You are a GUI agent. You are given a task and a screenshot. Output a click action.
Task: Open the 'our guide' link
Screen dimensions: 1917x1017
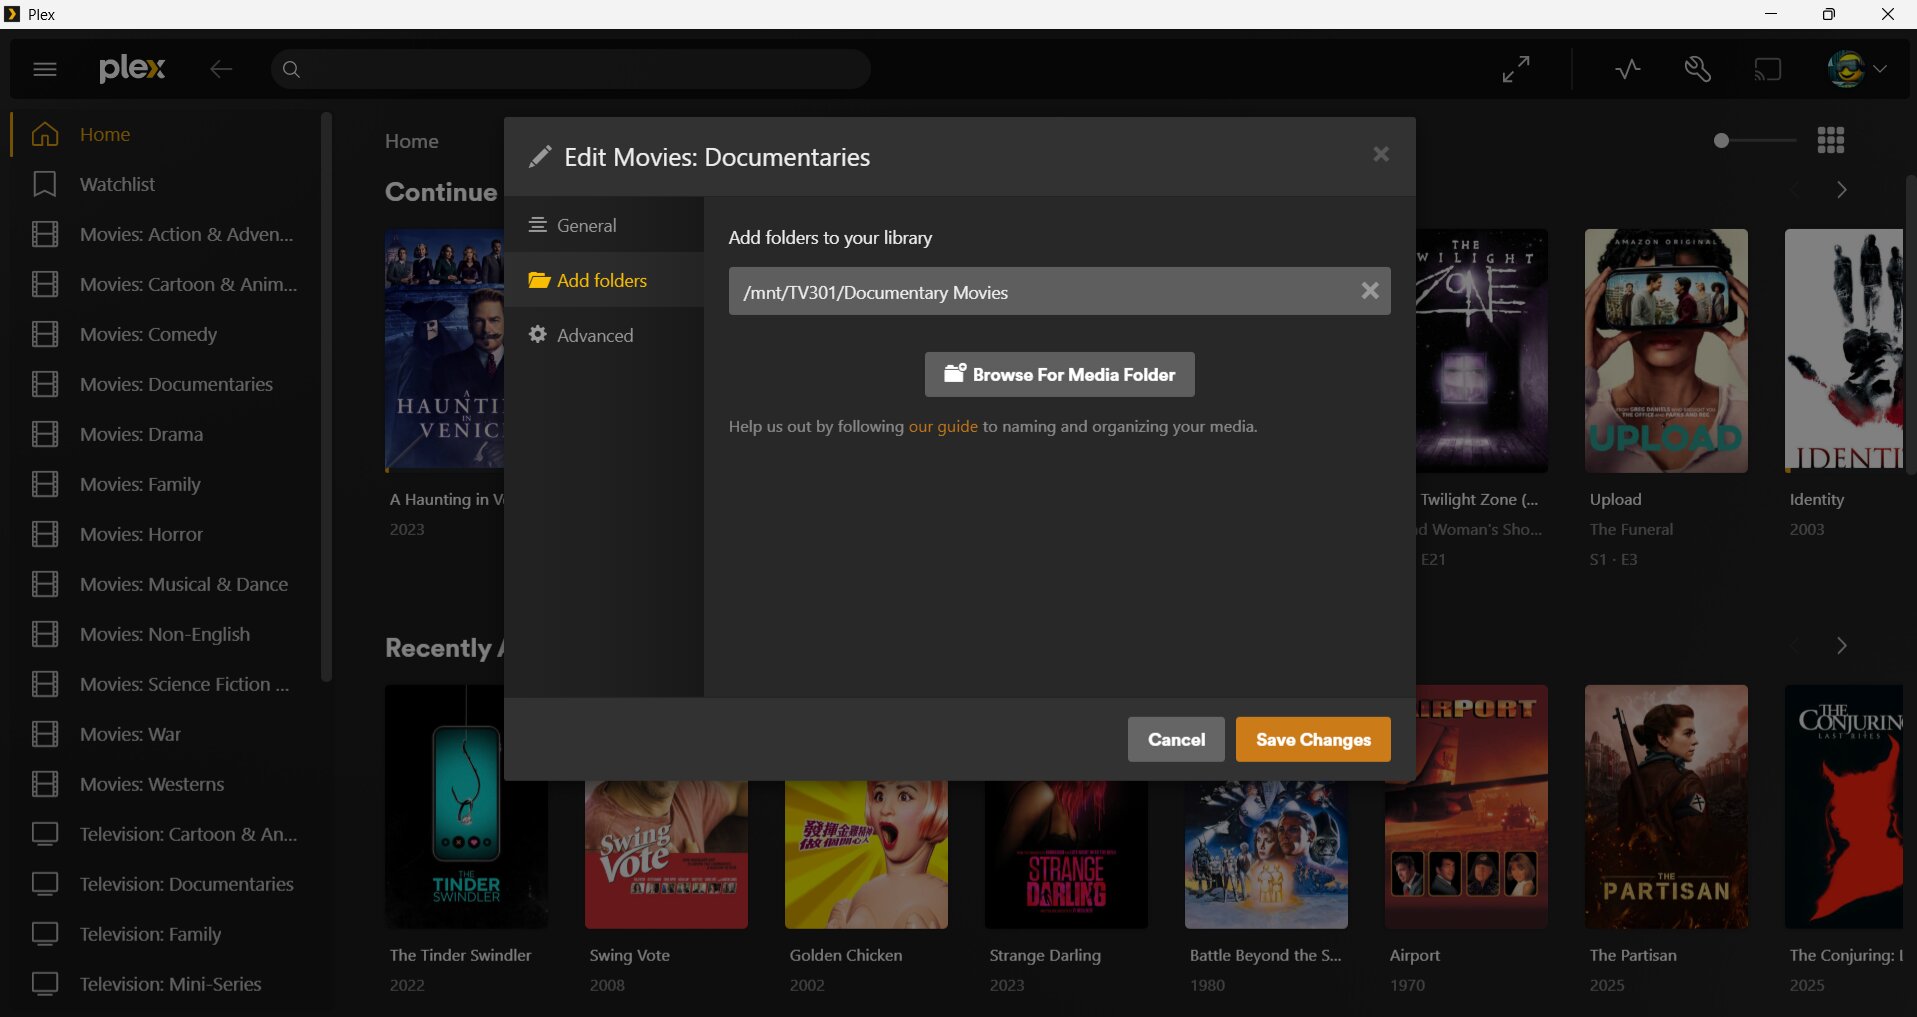coord(943,426)
